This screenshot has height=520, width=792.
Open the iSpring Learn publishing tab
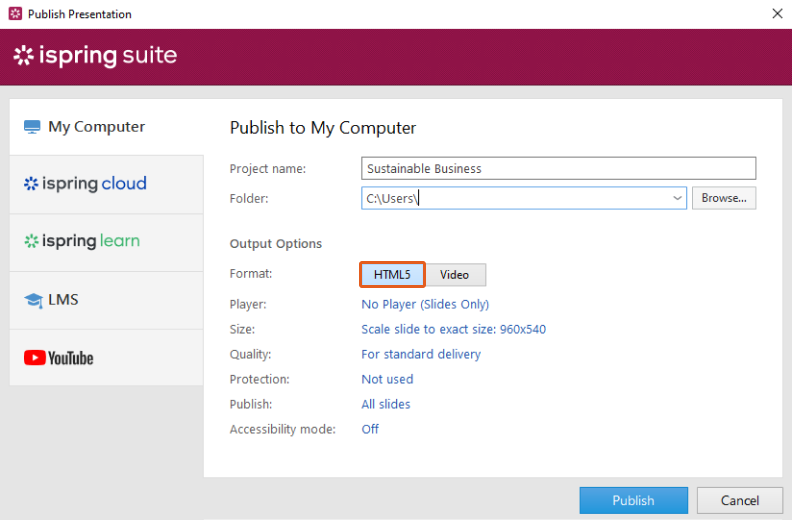point(107,243)
